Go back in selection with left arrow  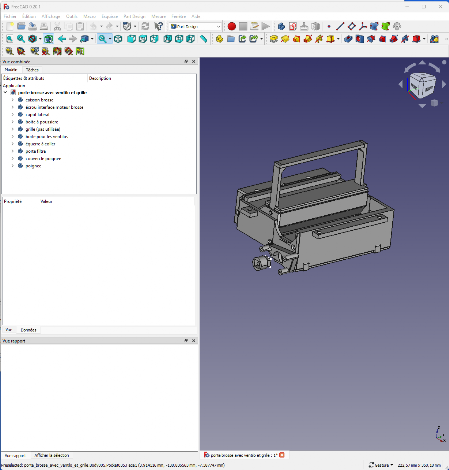pyautogui.click(x=62, y=39)
